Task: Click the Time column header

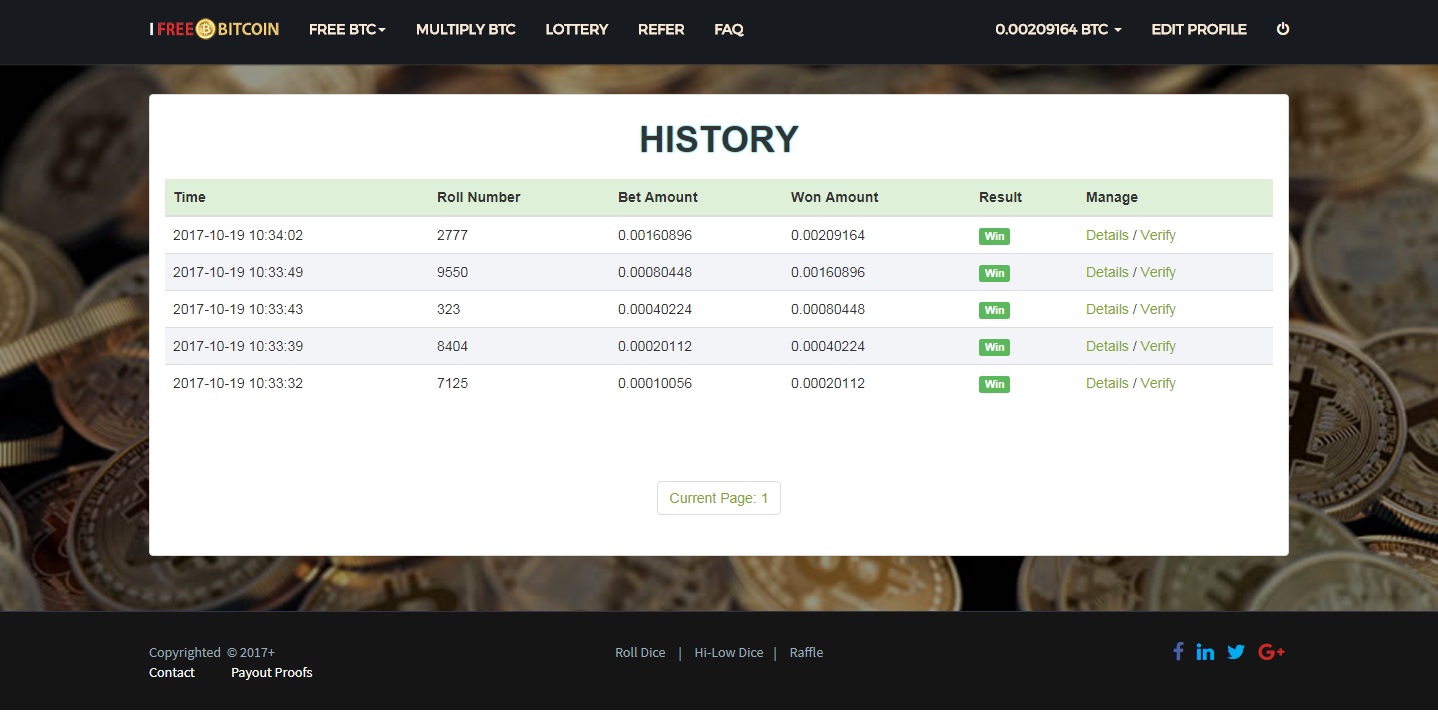Action: pyautogui.click(x=190, y=197)
